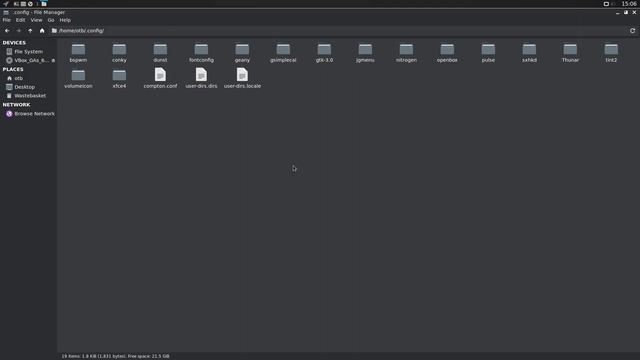Click the location path text field
This screenshot has width=640, height=360.
tap(339, 31)
